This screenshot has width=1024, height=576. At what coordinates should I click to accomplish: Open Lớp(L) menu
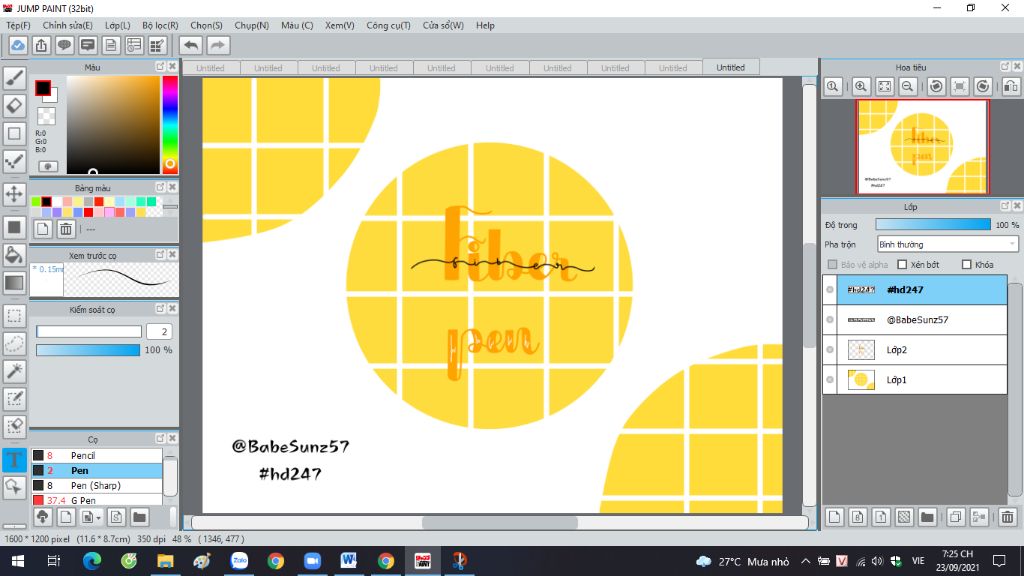click(x=118, y=25)
